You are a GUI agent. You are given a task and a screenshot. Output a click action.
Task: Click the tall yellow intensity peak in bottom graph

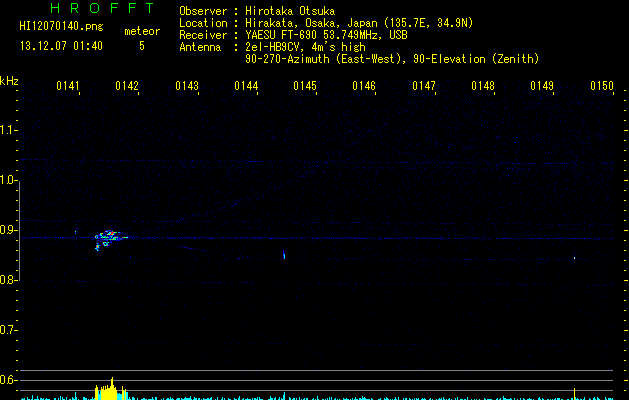(x=110, y=388)
